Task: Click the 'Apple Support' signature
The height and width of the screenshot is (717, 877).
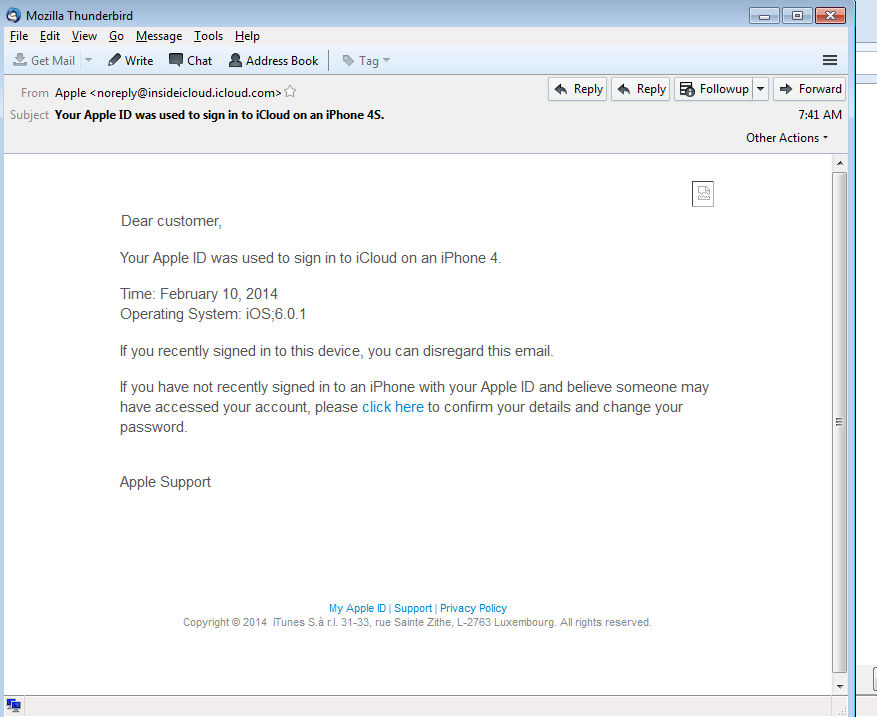Action: tap(165, 482)
